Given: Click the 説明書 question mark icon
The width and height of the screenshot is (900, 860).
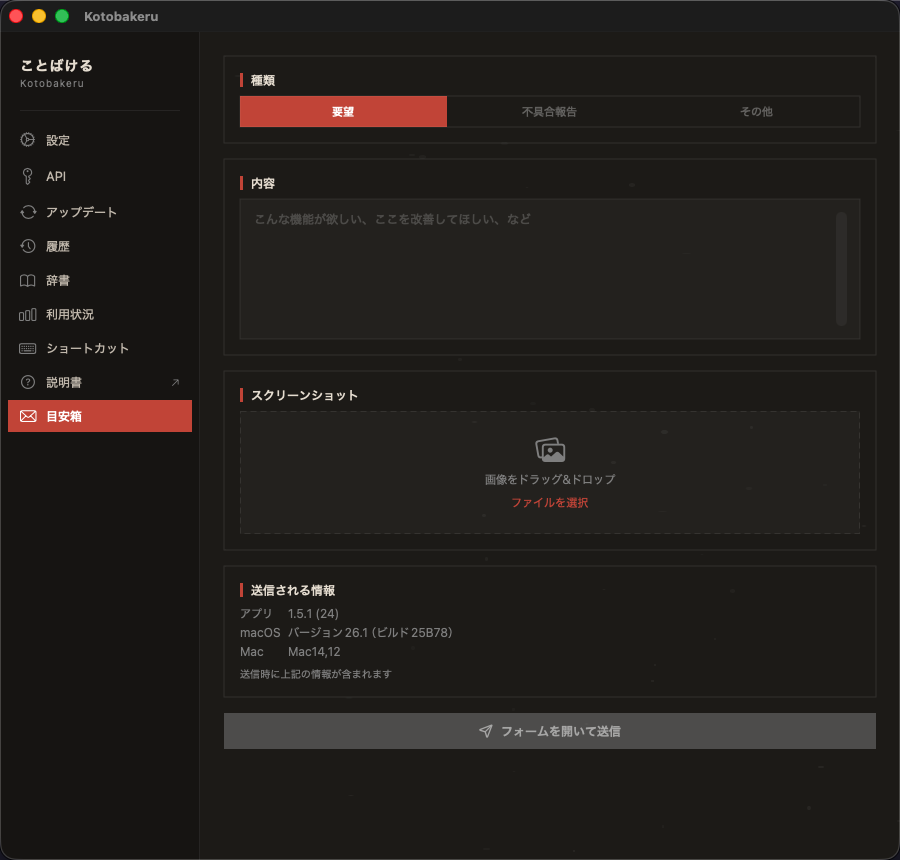Looking at the screenshot, I should 28,382.
